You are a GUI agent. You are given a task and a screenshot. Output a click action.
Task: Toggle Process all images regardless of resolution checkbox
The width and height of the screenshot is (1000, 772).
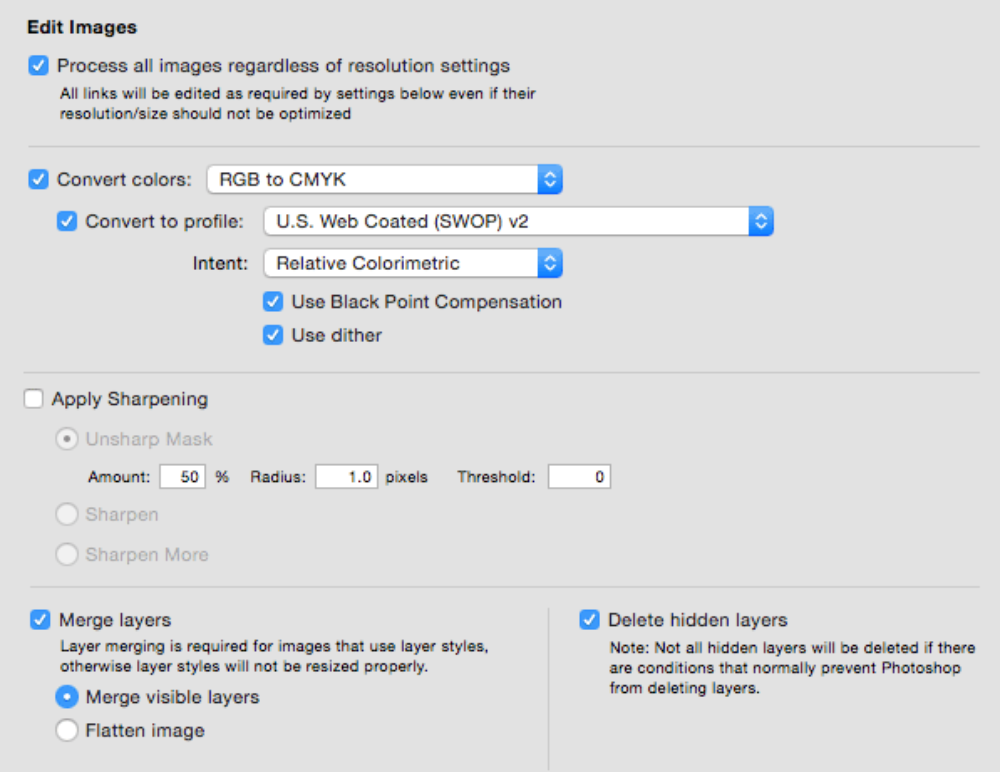pyautogui.click(x=39, y=67)
